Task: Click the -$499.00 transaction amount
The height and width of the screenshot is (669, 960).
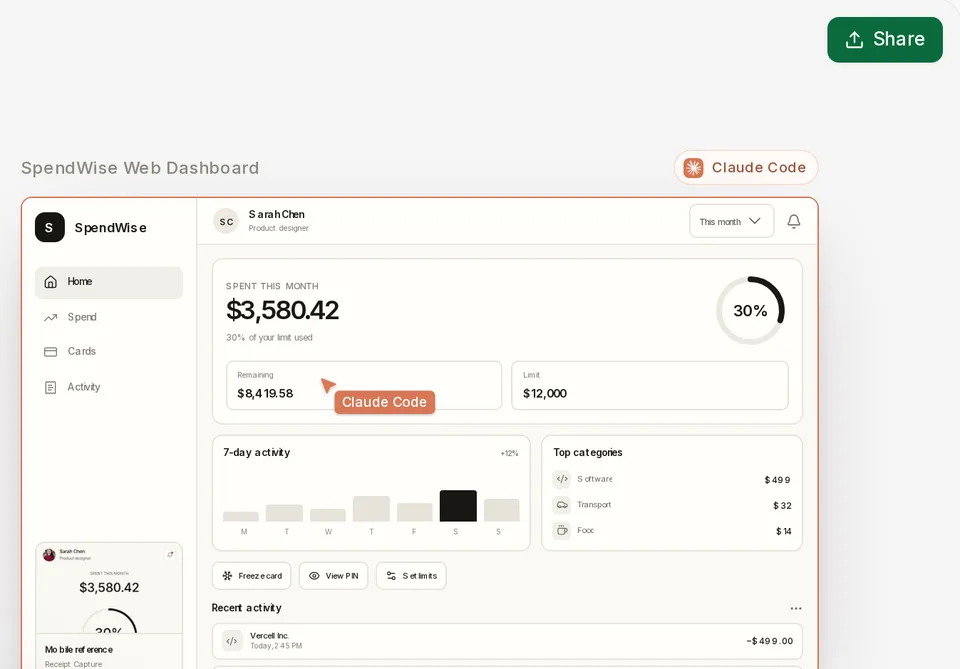Action: point(770,641)
